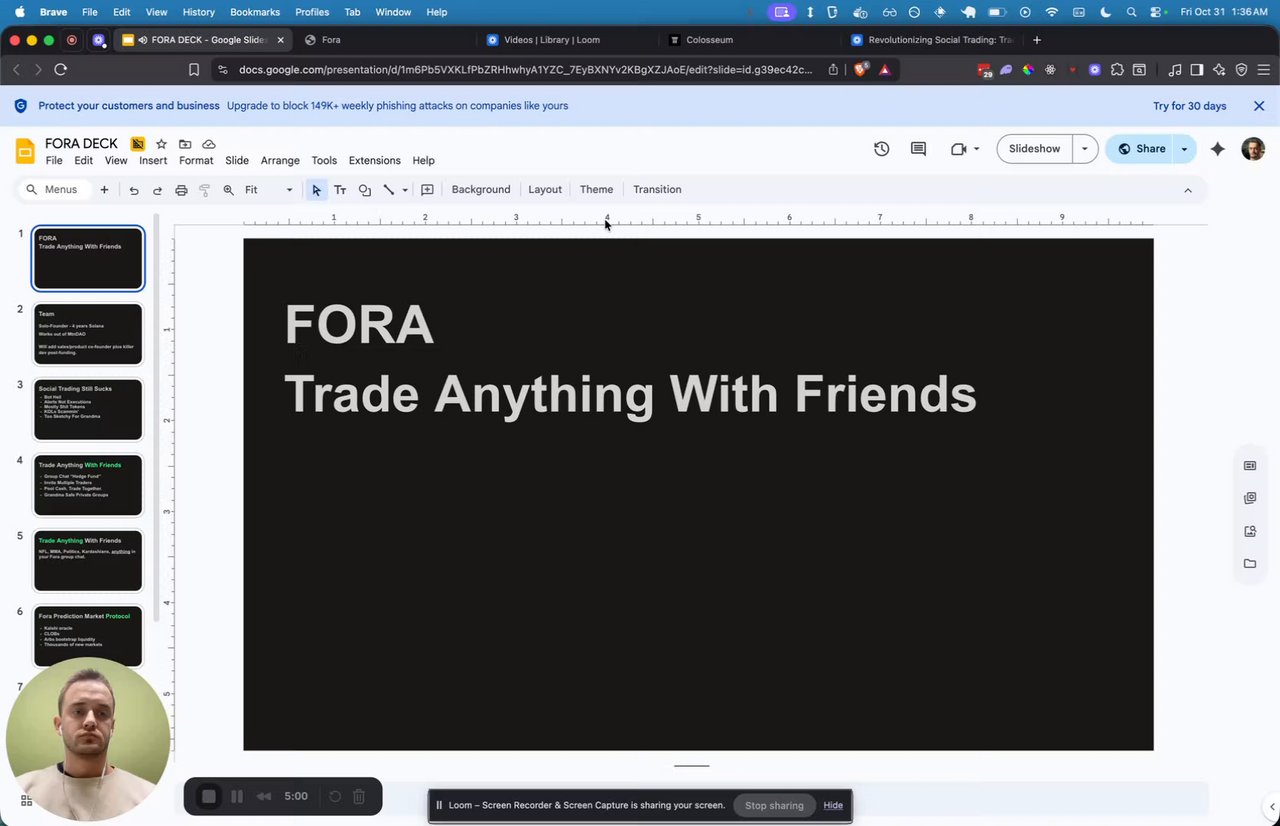
Task: Click the Transition button
Action: (x=657, y=190)
